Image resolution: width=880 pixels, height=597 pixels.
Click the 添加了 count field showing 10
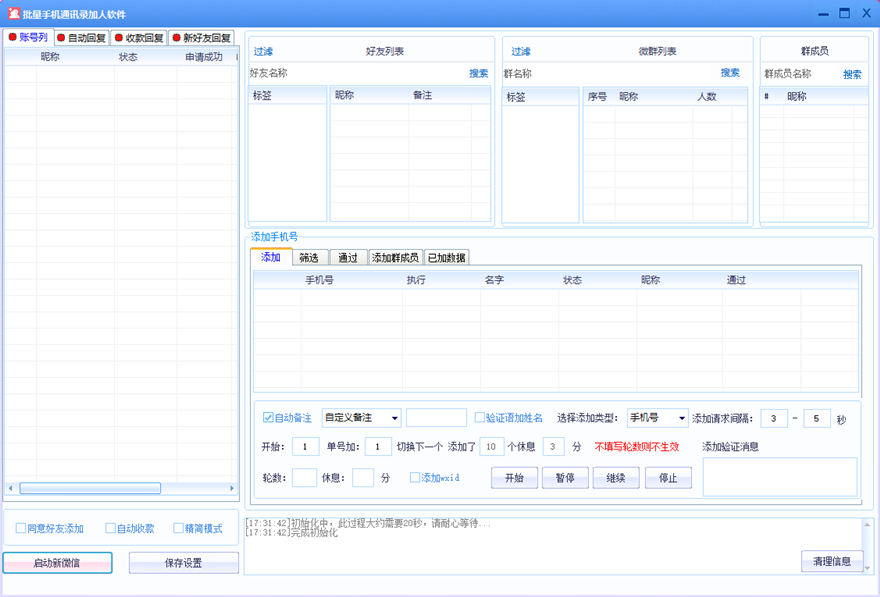coord(492,447)
